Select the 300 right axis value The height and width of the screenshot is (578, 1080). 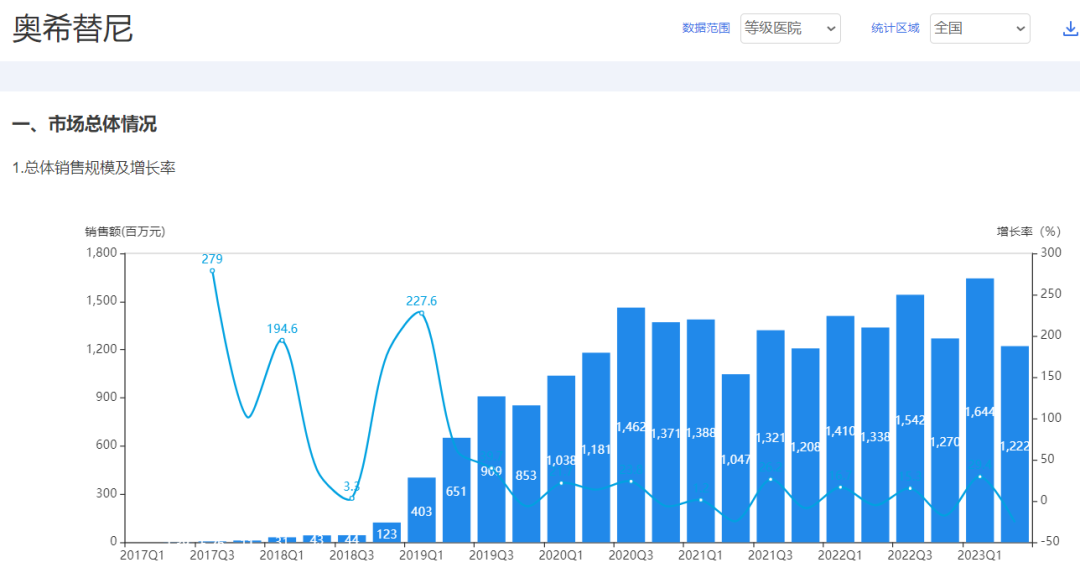[1051, 253]
